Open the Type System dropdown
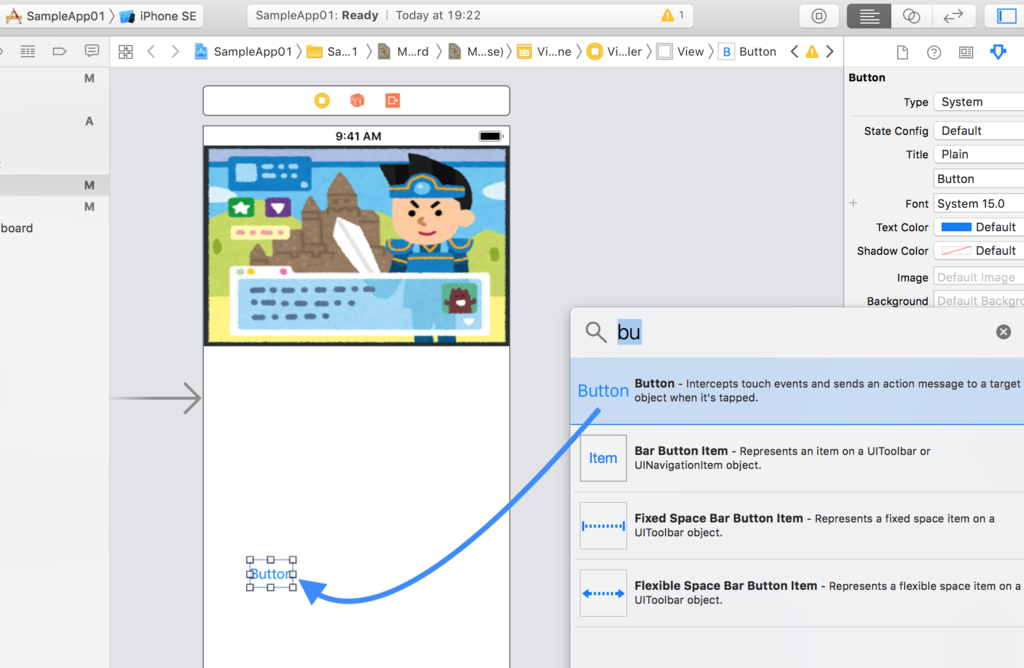 (978, 102)
